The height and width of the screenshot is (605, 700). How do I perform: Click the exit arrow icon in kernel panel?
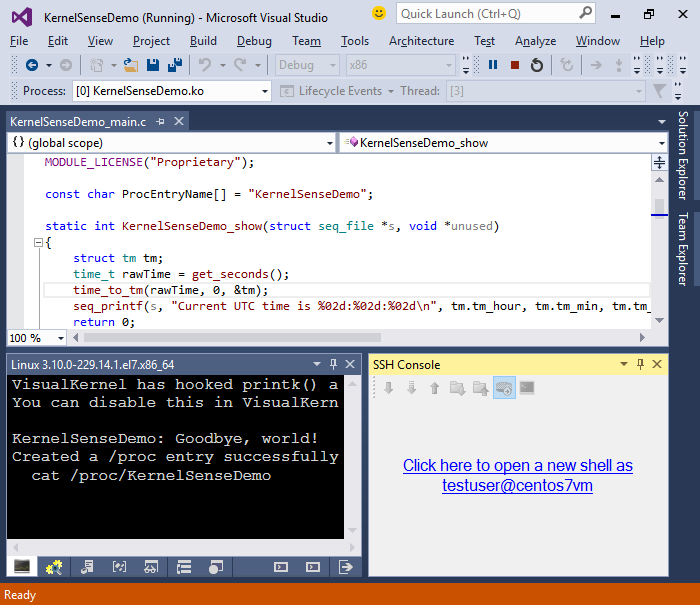pyautogui.click(x=346, y=567)
